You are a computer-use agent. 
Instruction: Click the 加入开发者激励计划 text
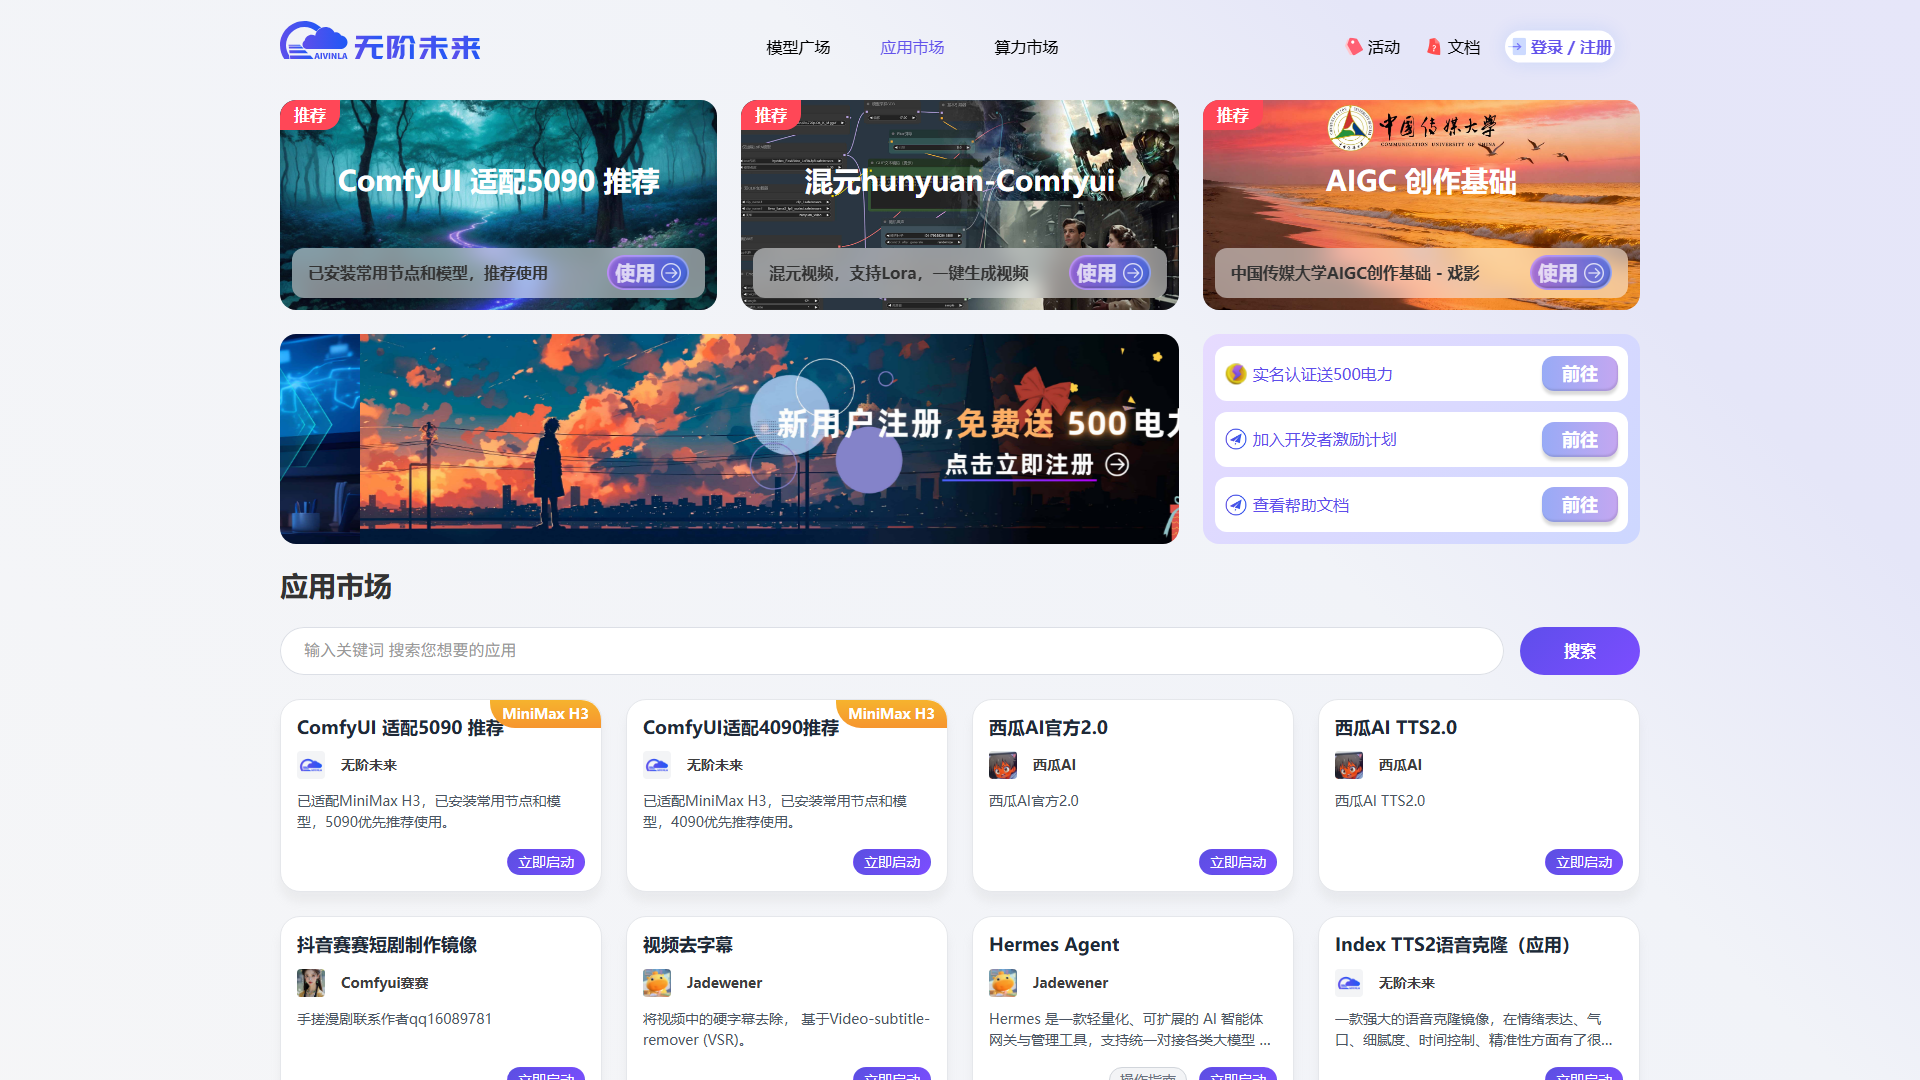[x=1324, y=440]
